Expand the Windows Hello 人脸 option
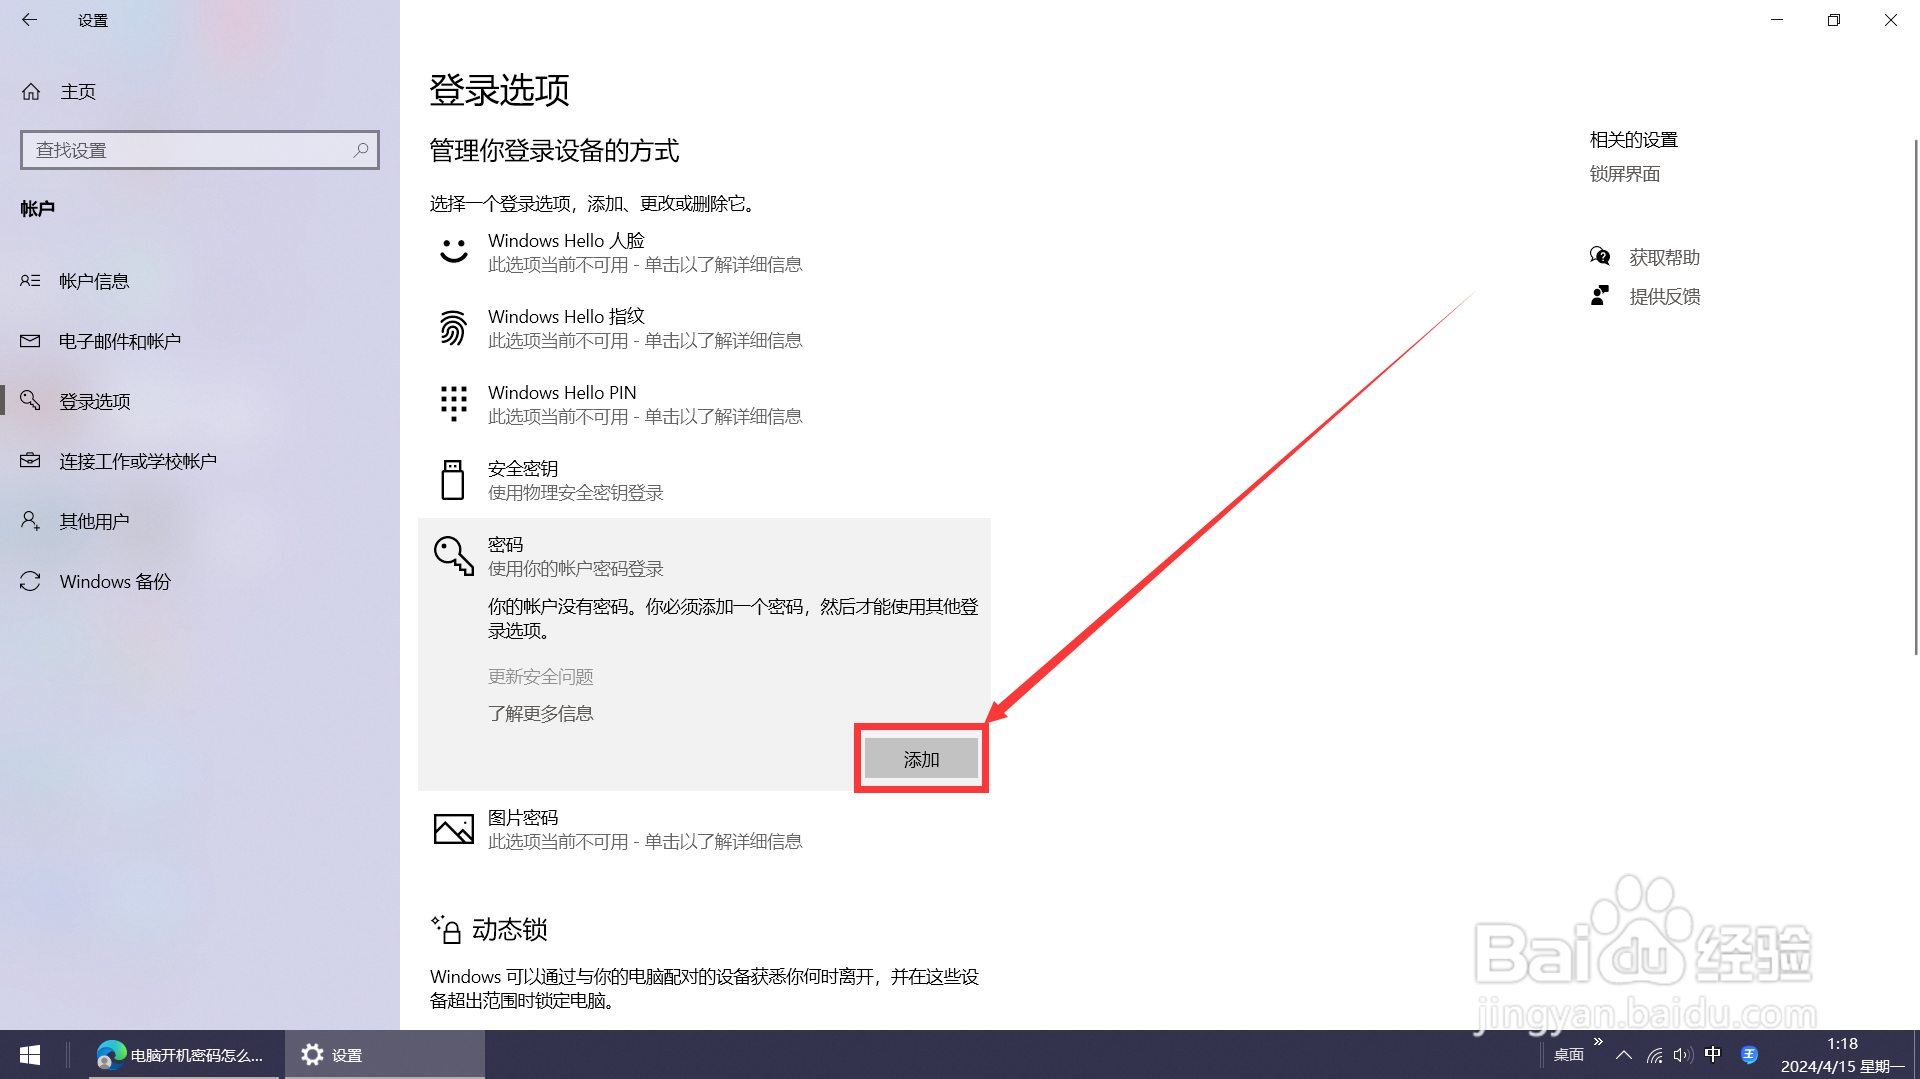Image resolution: width=1920 pixels, height=1079 pixels. 704,252
